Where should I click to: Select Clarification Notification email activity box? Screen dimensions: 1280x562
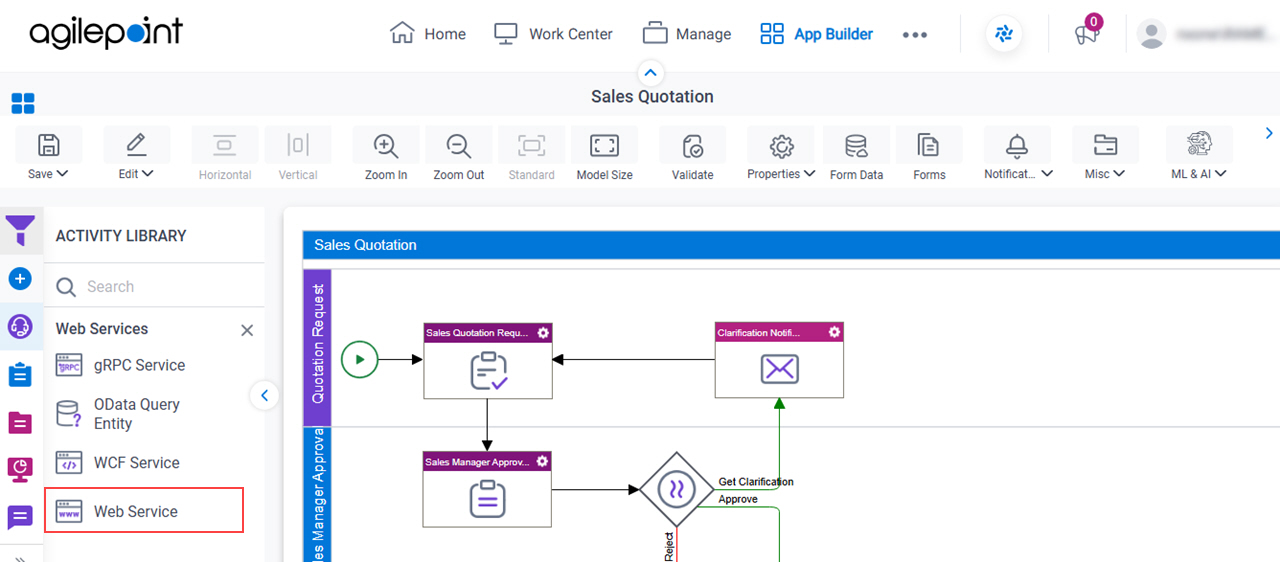[779, 360]
